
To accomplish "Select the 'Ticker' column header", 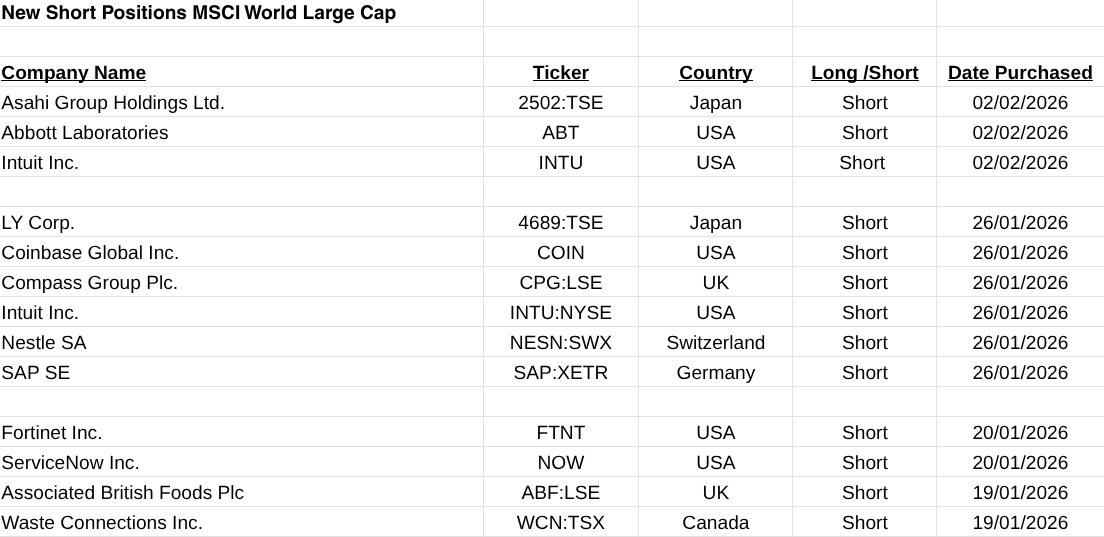I will (x=561, y=73).
